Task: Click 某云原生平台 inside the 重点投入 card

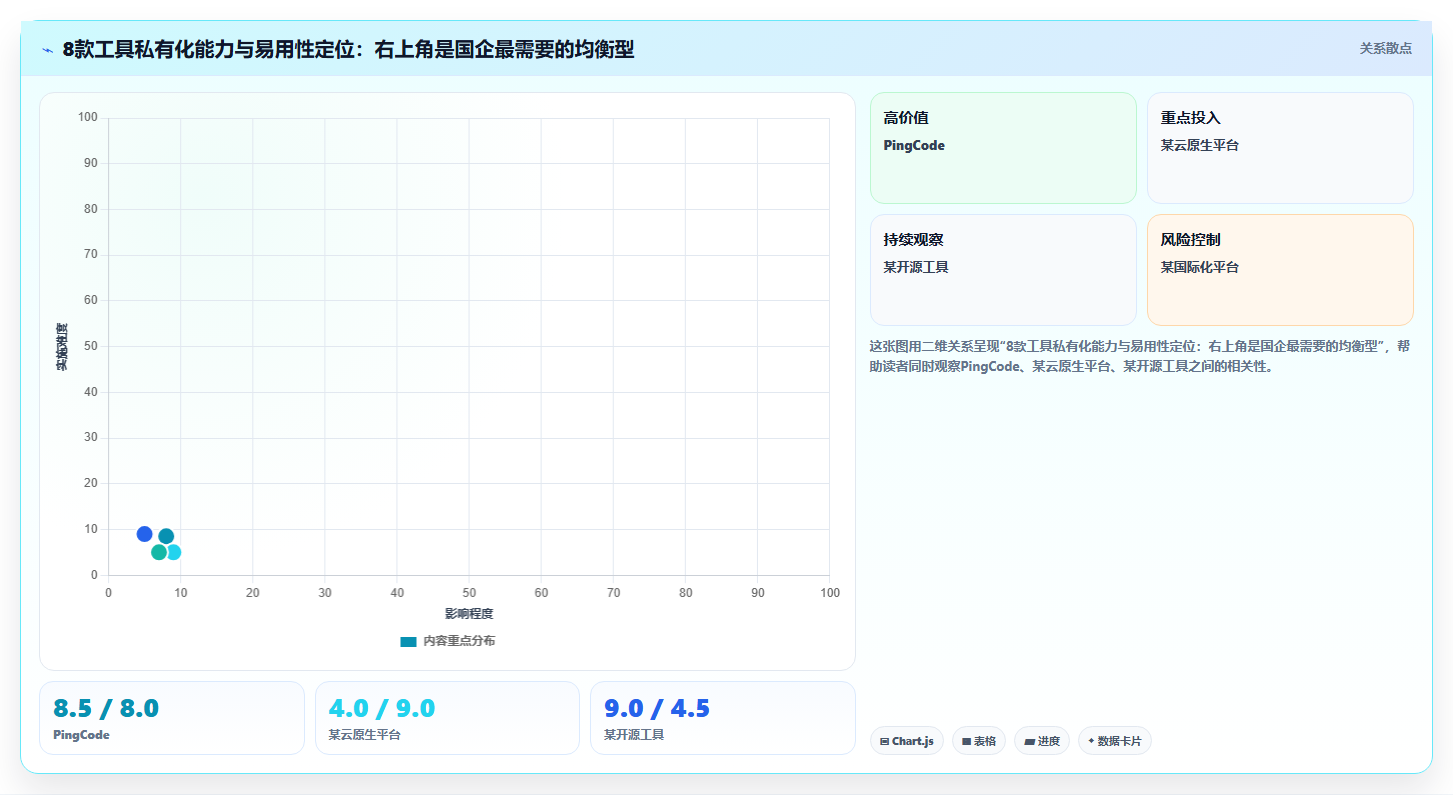Action: pyautogui.click(x=1199, y=145)
